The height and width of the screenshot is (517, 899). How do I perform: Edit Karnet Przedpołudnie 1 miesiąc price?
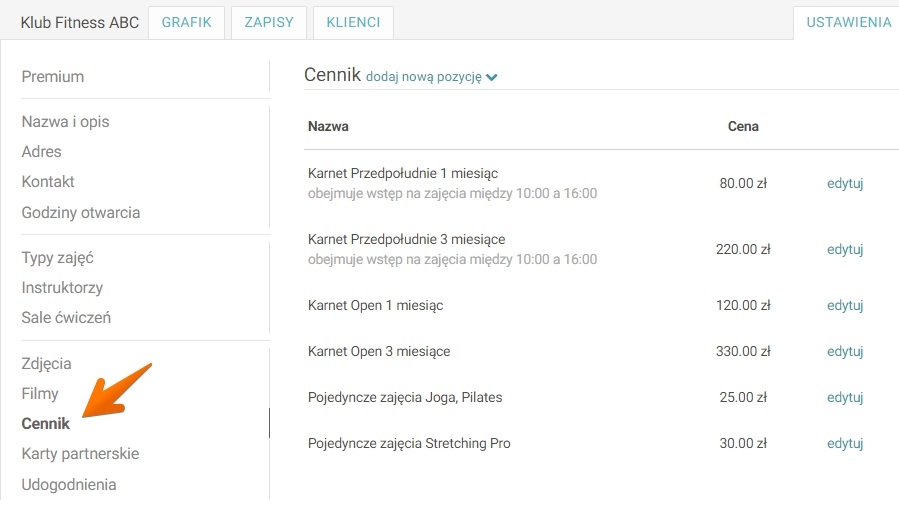844,183
